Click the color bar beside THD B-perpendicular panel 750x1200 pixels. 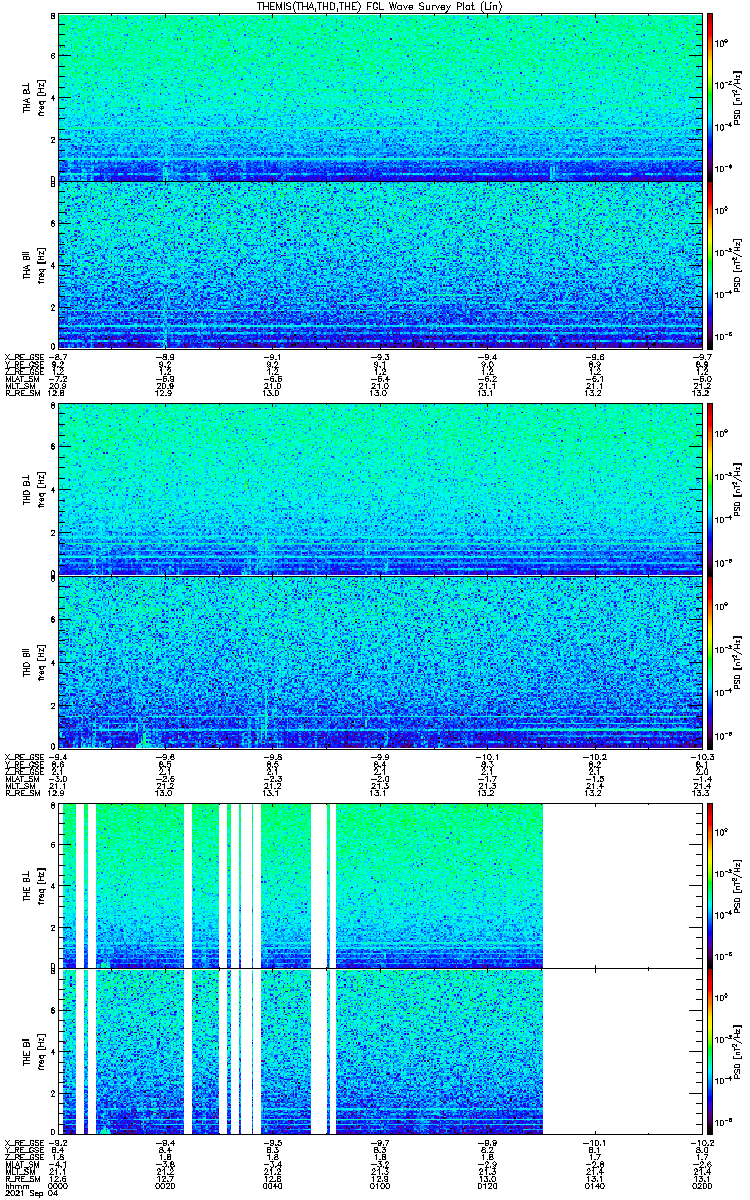coord(709,490)
